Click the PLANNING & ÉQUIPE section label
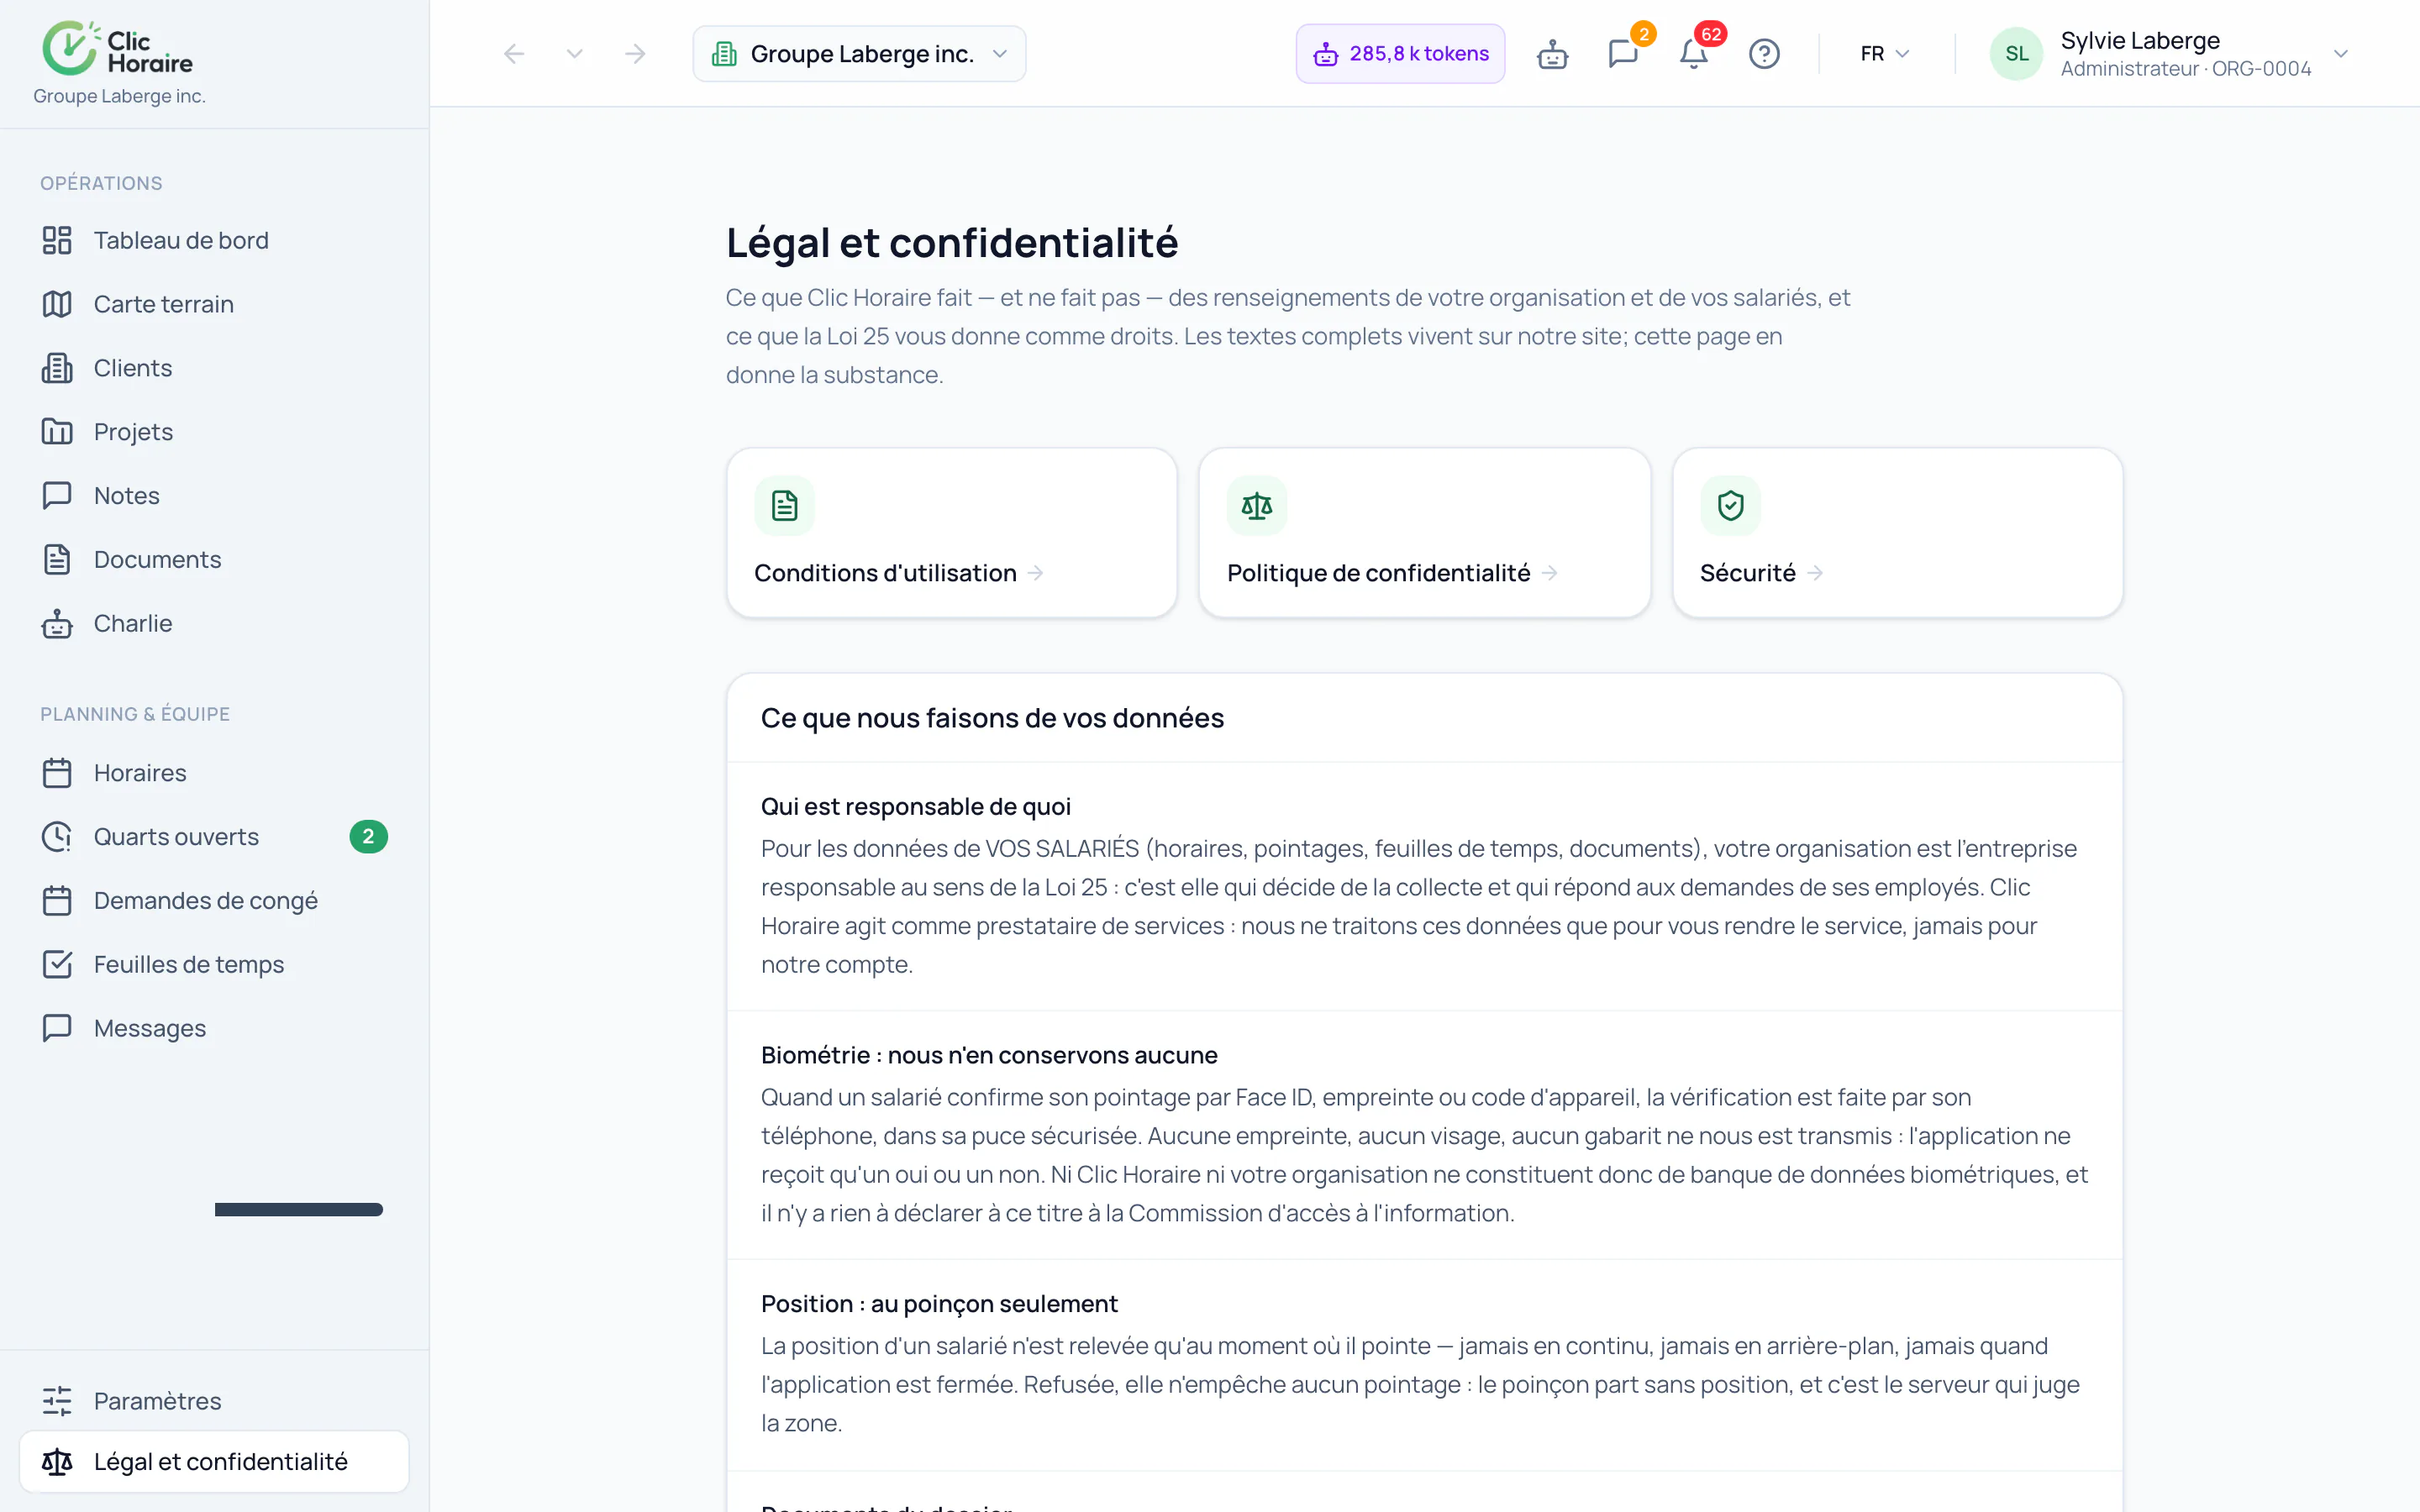The width and height of the screenshot is (2420, 1512). [135, 714]
